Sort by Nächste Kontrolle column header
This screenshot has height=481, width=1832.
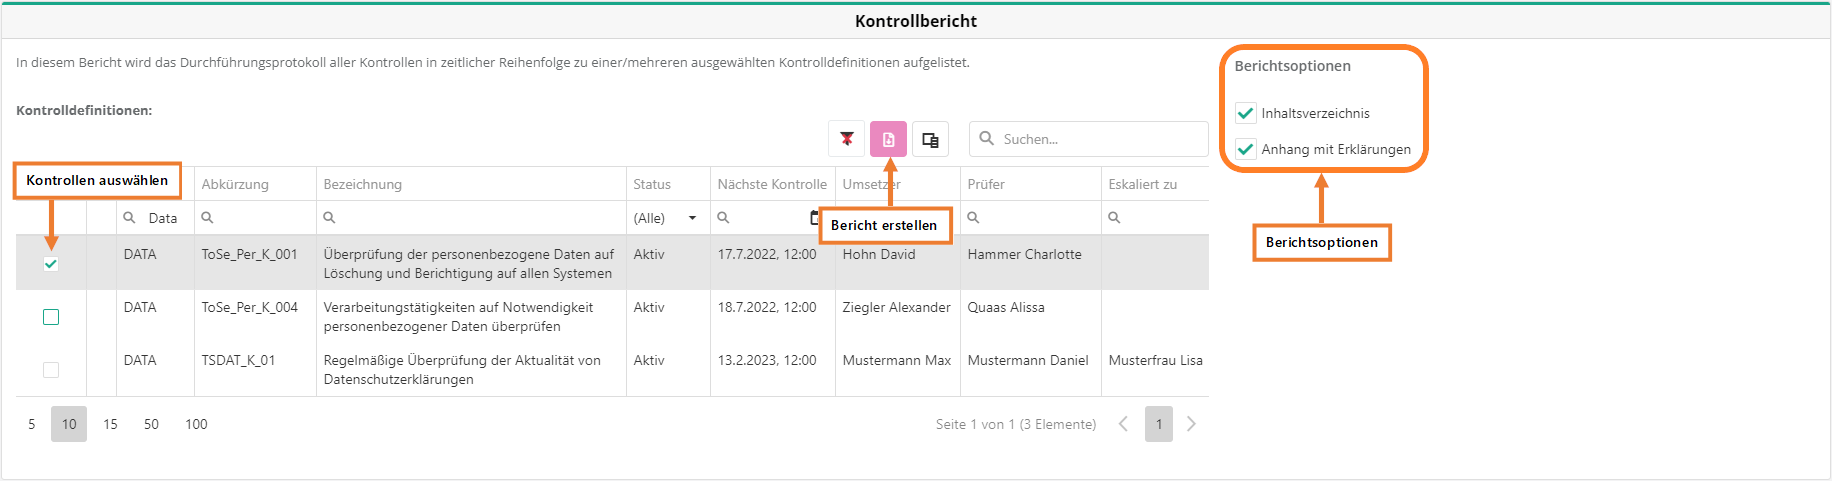pyautogui.click(x=771, y=184)
